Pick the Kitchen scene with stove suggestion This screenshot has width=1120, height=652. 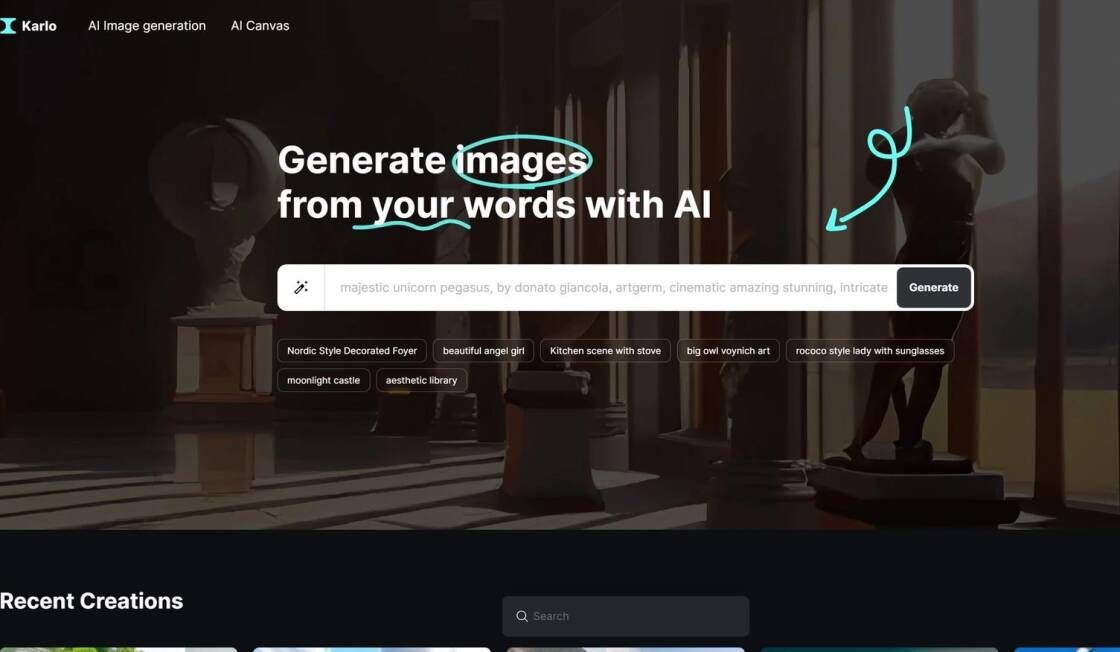point(605,351)
